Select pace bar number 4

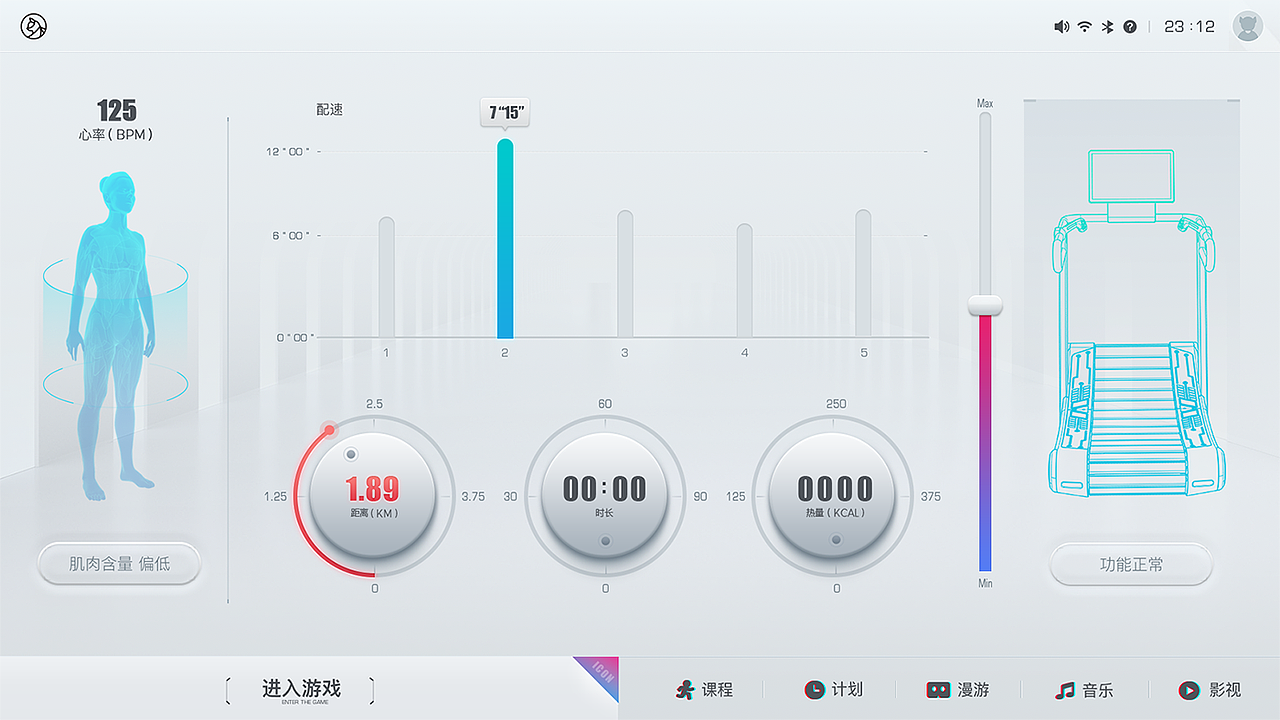(745, 281)
